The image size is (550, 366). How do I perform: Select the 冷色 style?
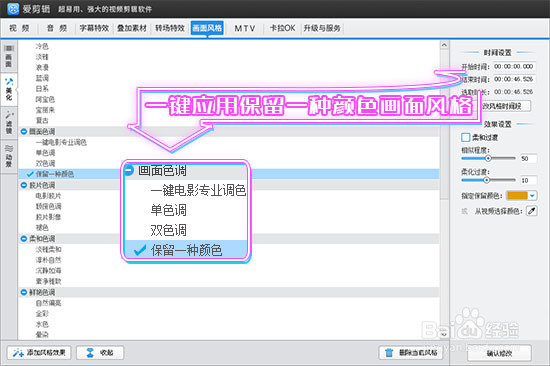[x=42, y=46]
